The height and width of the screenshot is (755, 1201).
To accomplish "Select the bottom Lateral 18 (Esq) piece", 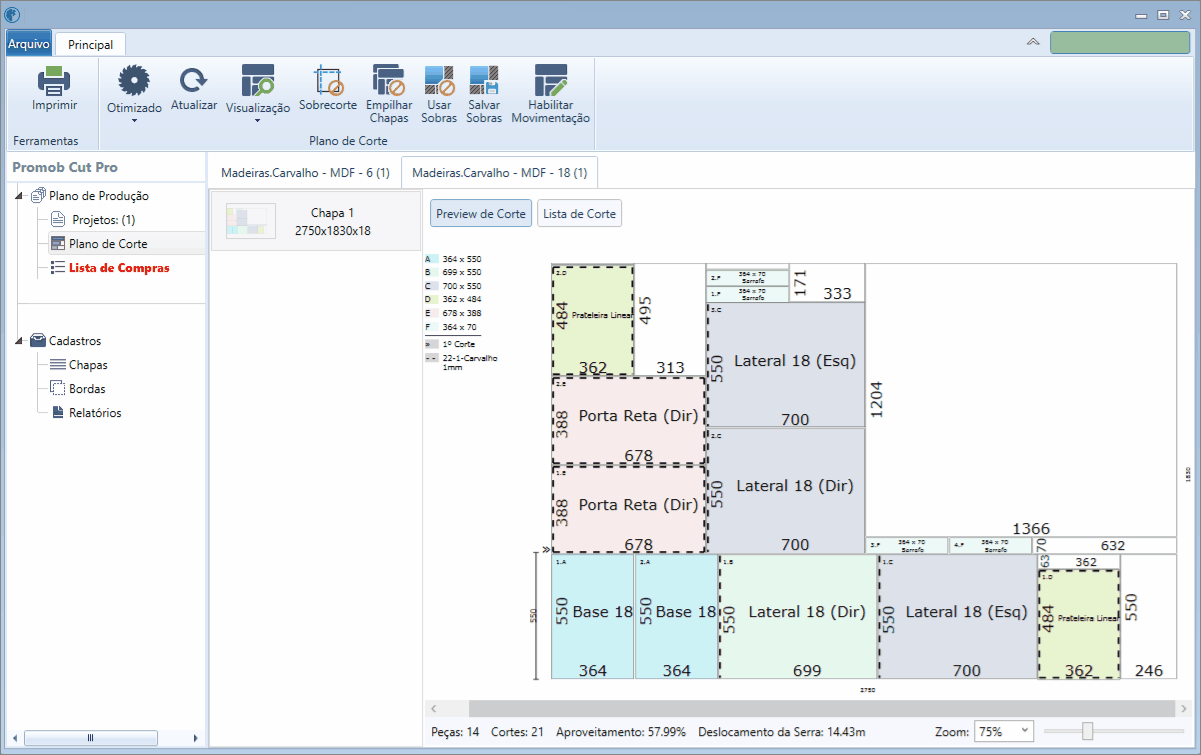I will tap(958, 617).
